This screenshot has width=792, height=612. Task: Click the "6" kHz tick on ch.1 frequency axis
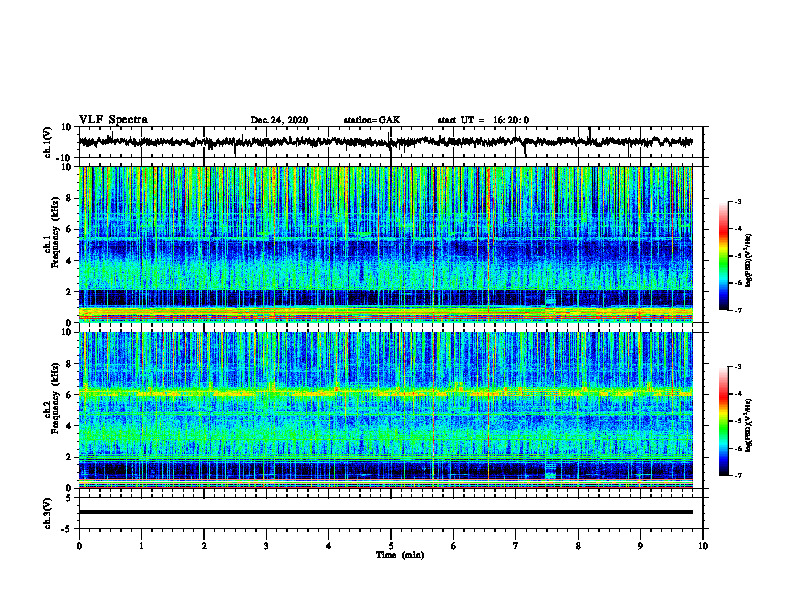(69, 229)
